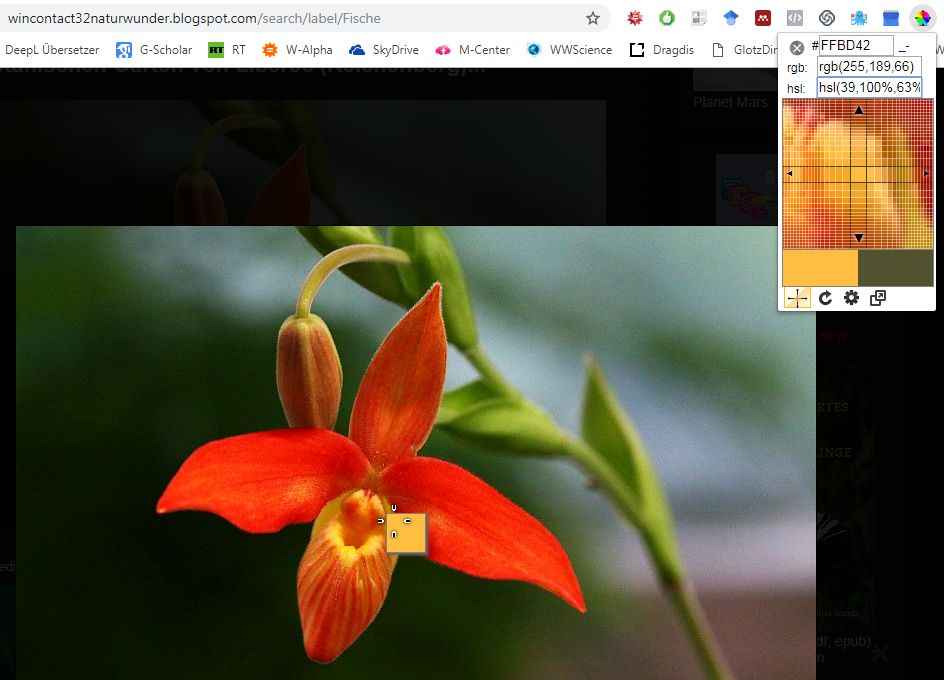Click the green thumbs-up extension icon
Image resolution: width=944 pixels, height=680 pixels.
[x=666, y=17]
